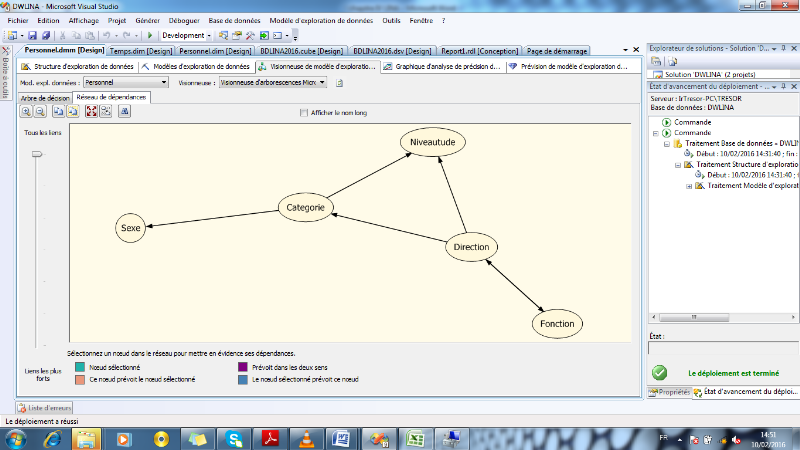Open Internet Explorer from taskbar
Screen dimensions: 800x450
pyautogui.click(x=53, y=439)
